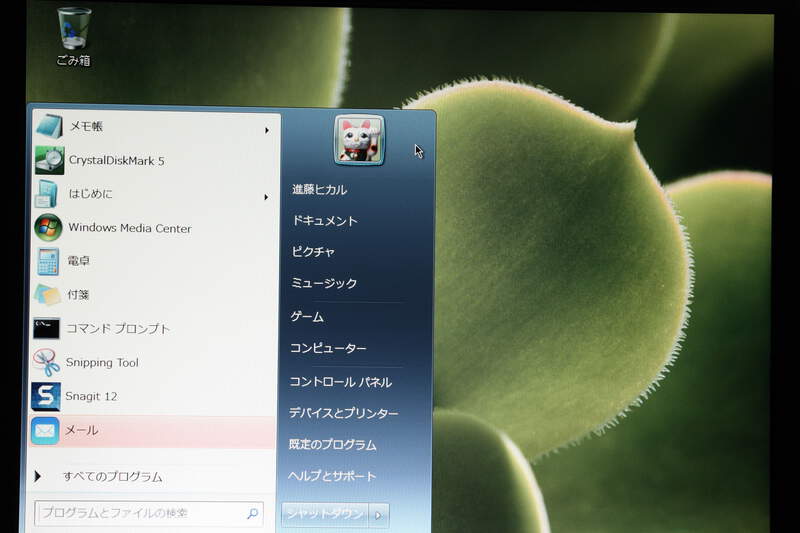
Task: Launch Snagit 12 by its label
Action: (91, 396)
